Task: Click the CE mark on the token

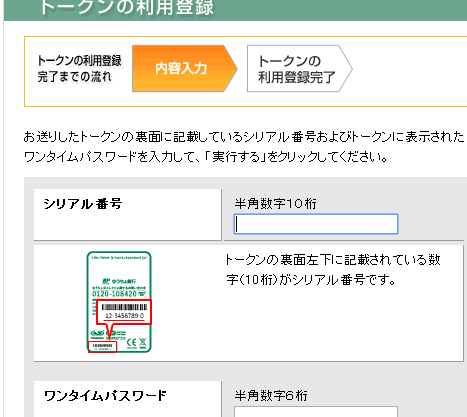Action: coord(132,342)
